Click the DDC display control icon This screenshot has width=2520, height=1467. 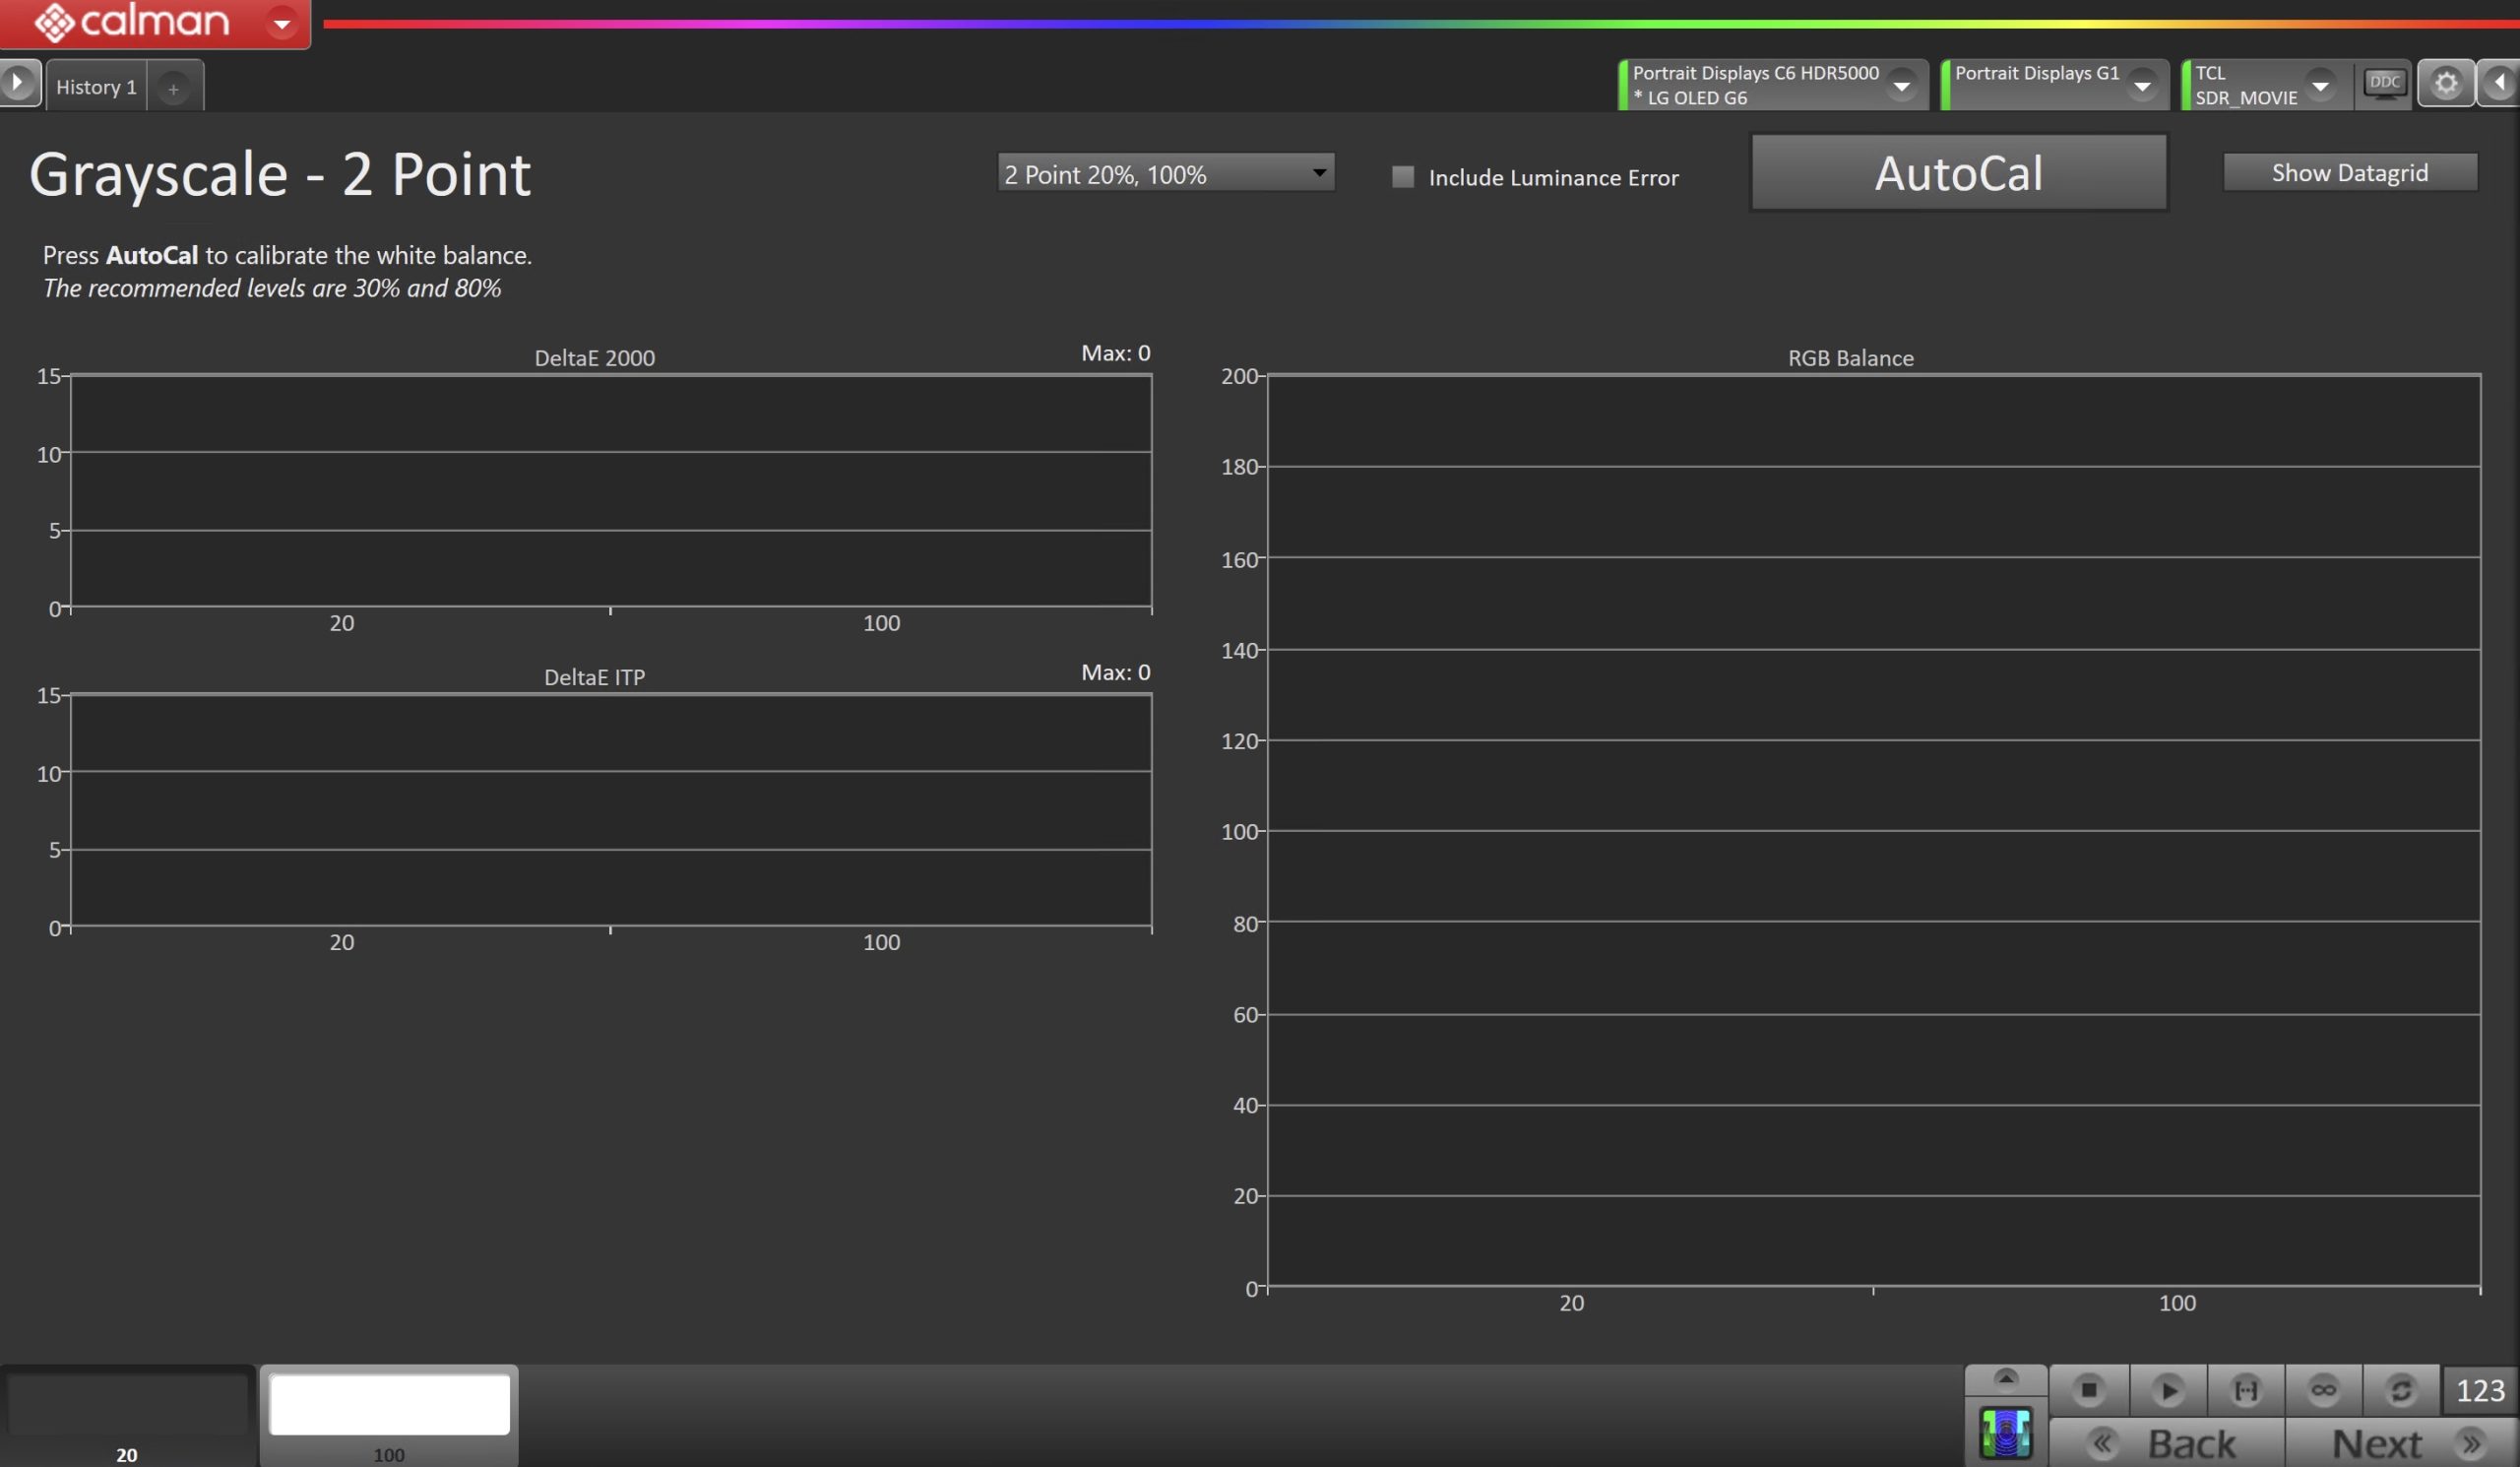(x=2384, y=83)
